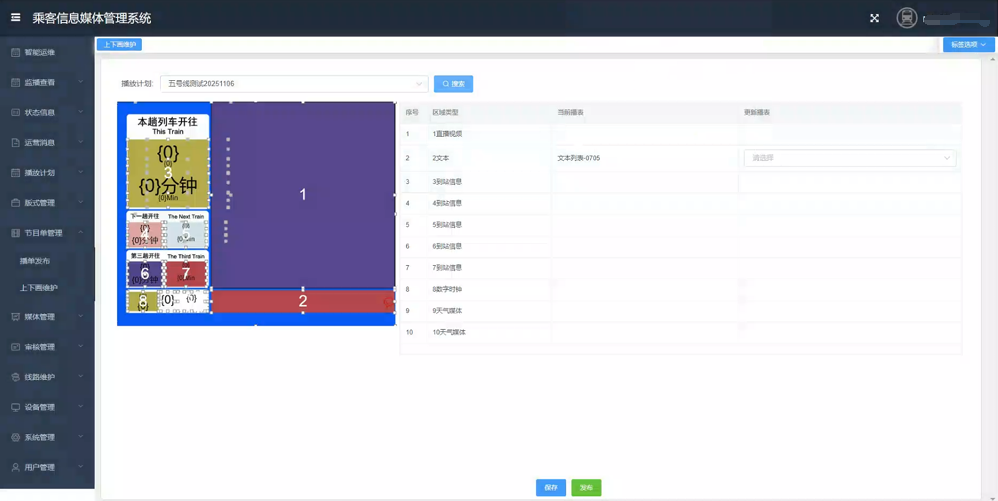Click the 运营消息 sidebar icon
998x501 pixels.
click(x=15, y=143)
